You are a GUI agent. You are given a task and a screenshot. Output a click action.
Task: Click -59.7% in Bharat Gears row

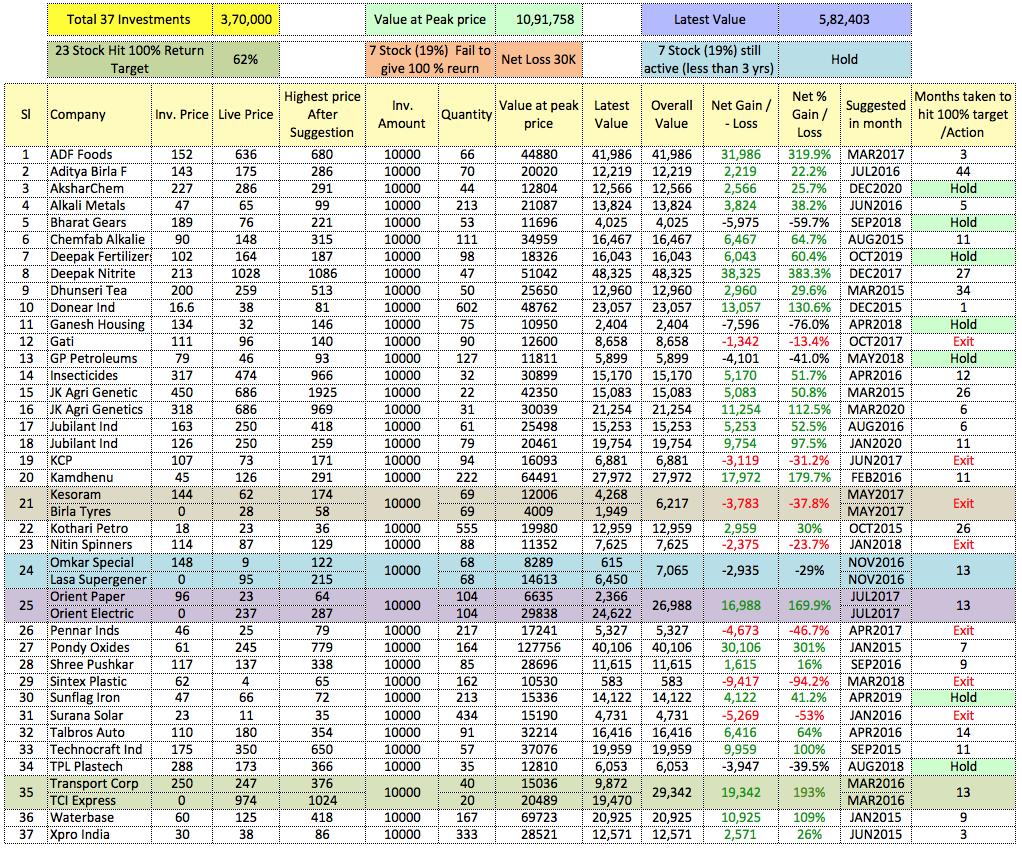point(810,222)
